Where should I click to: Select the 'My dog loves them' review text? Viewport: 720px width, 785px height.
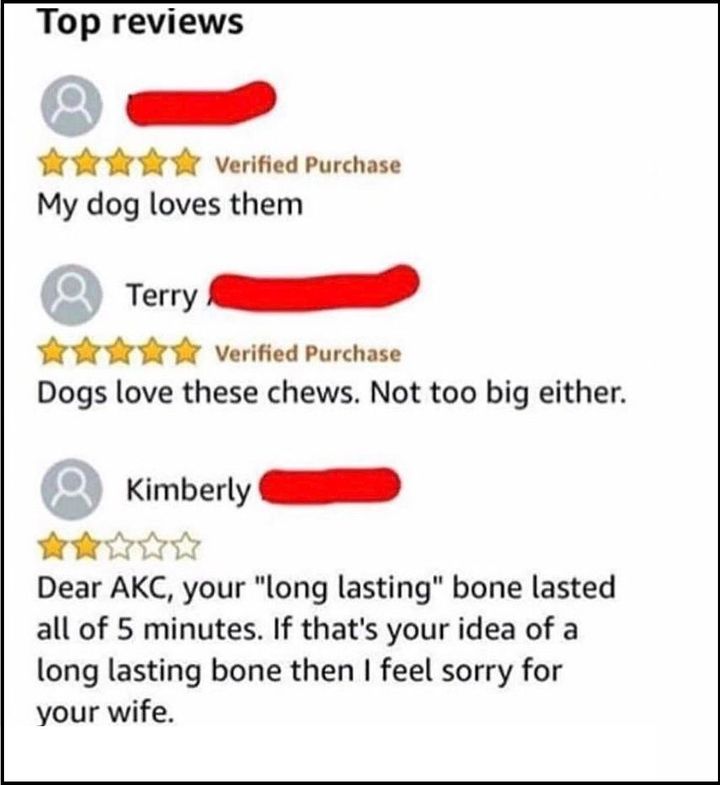pos(170,206)
